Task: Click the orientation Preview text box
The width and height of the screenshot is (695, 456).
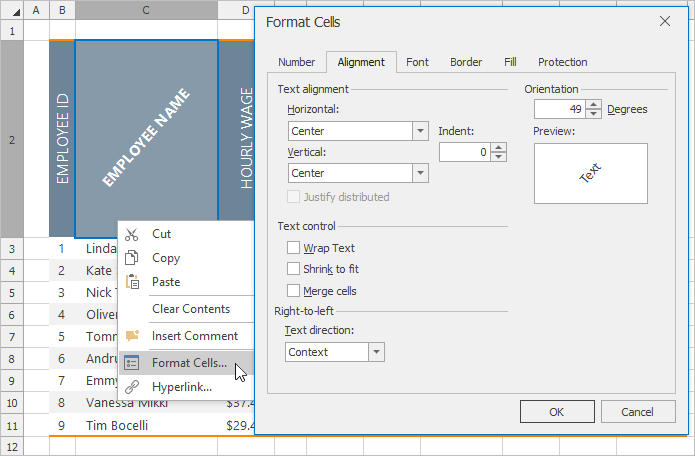Action: click(590, 174)
